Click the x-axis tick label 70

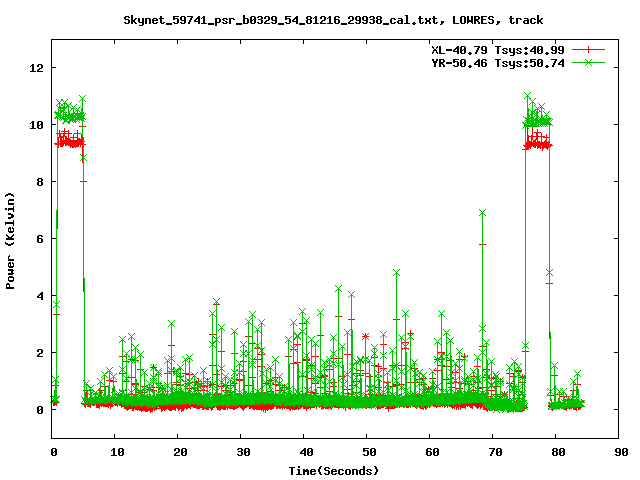(x=495, y=452)
